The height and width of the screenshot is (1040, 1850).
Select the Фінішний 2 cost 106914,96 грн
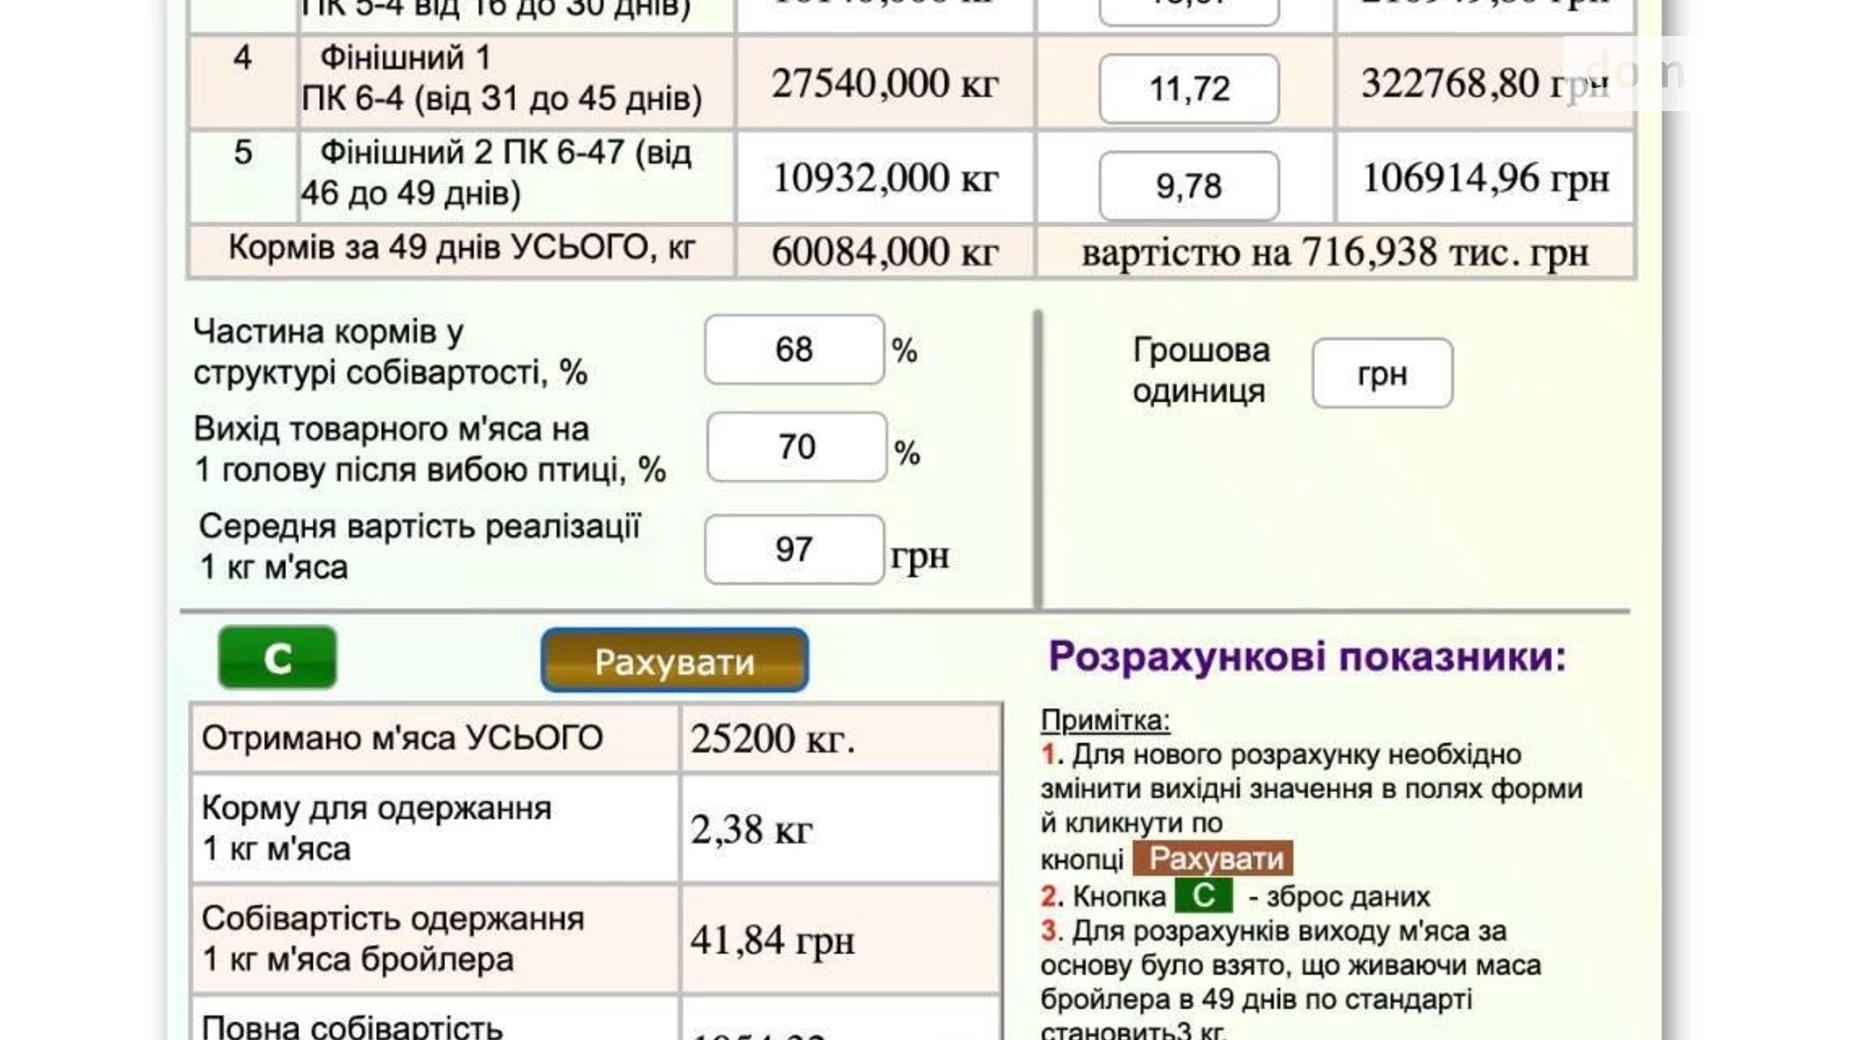point(1485,179)
